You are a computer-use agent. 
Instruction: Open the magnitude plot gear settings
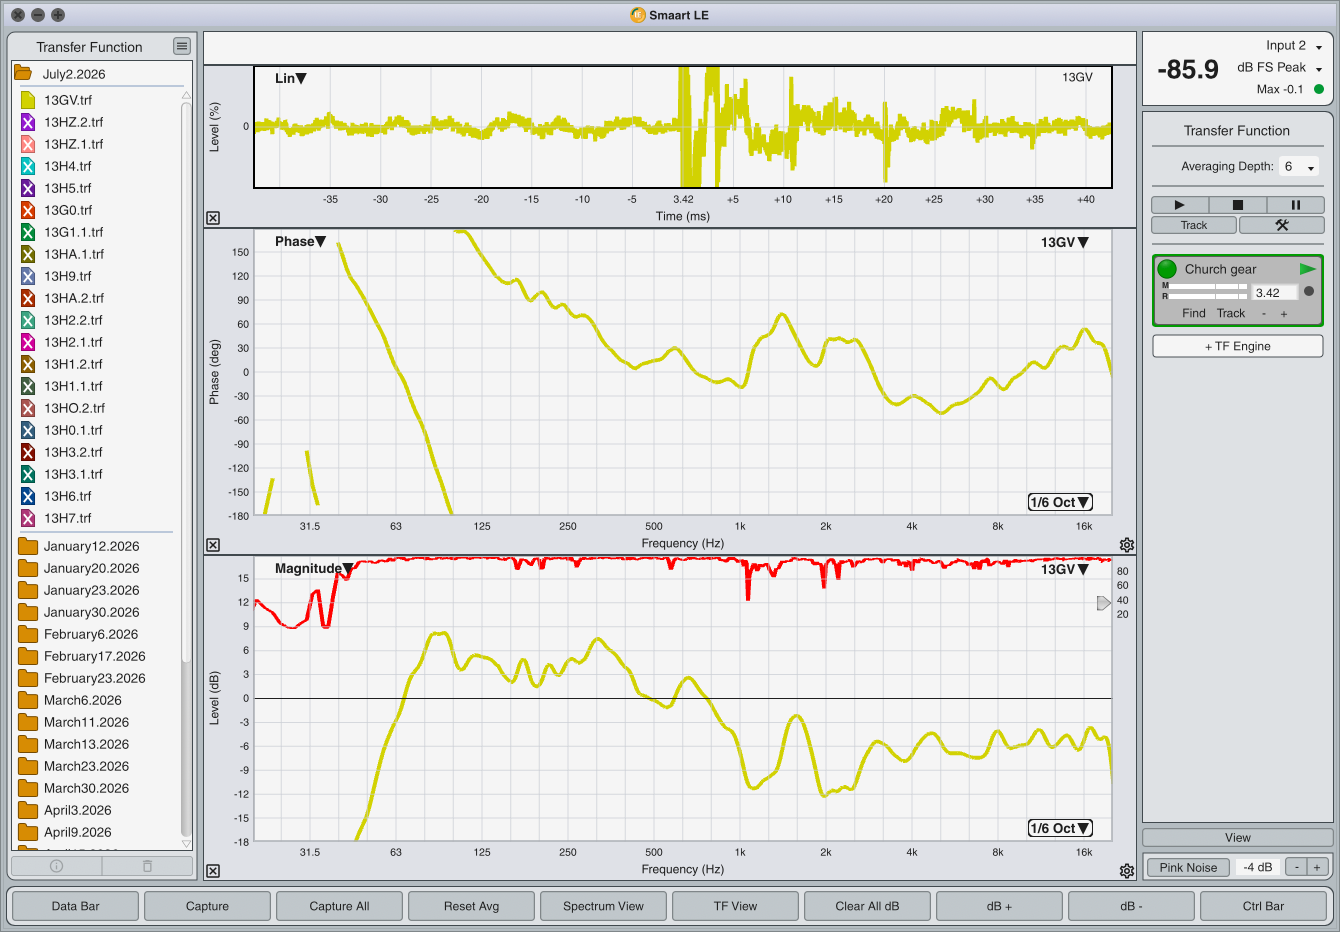1127,871
